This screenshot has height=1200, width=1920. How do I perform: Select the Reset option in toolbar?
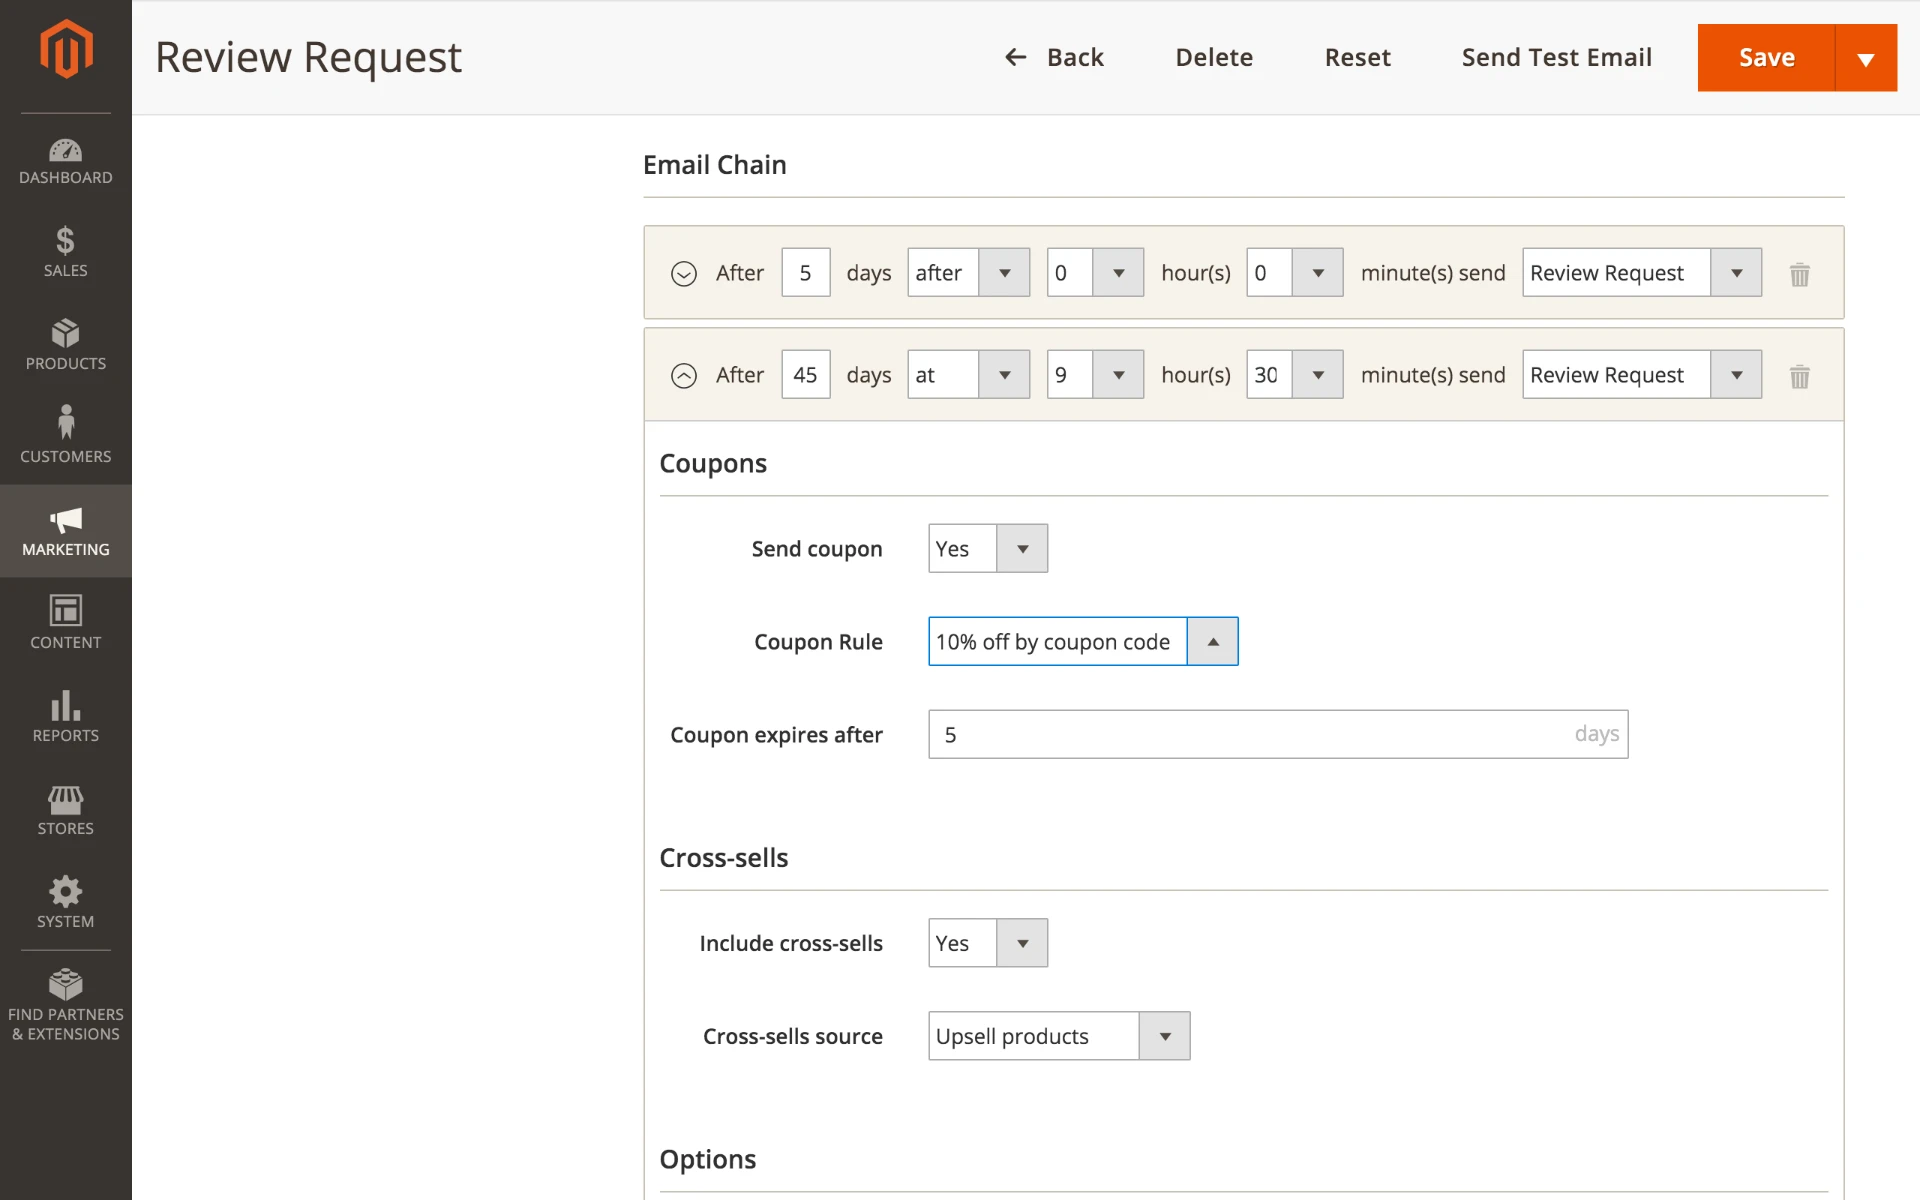1357,57
